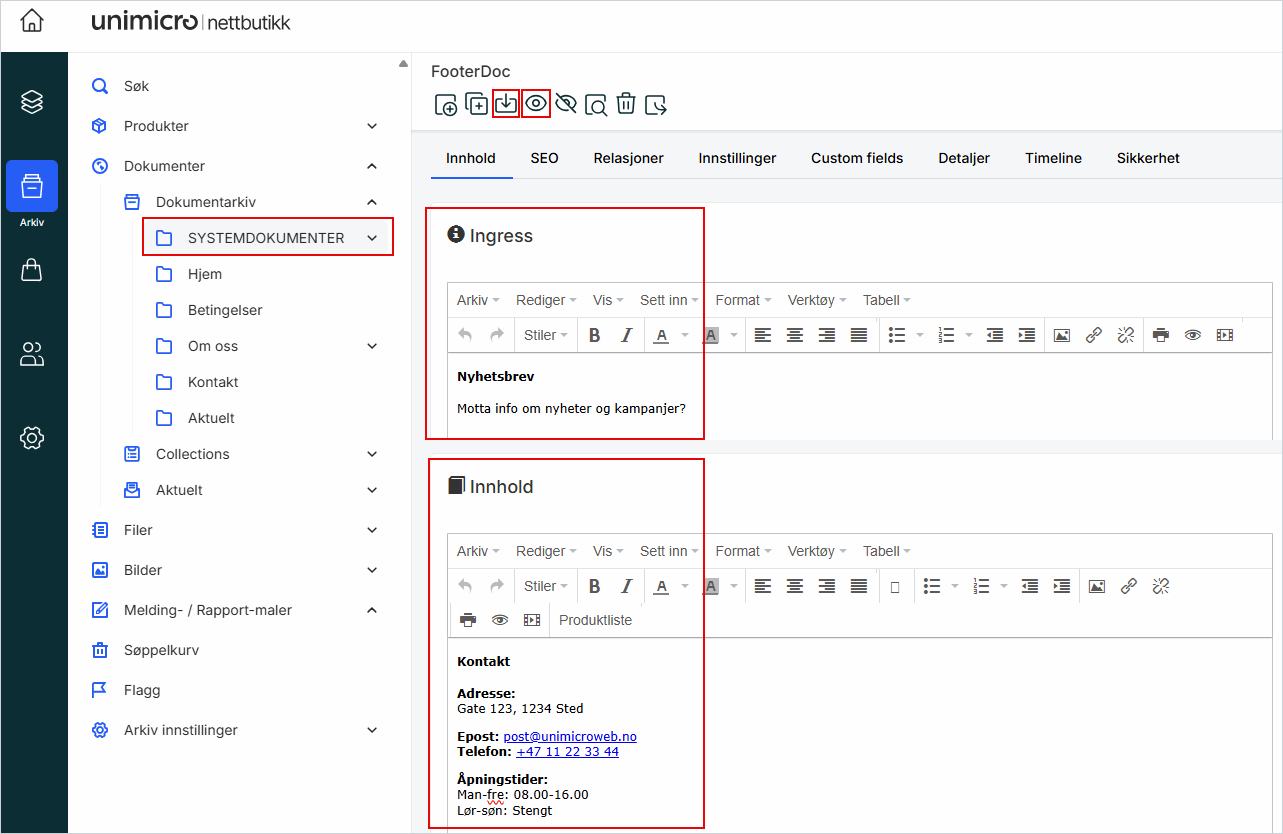Click the Produktliste button in Innhold editor

coord(595,620)
